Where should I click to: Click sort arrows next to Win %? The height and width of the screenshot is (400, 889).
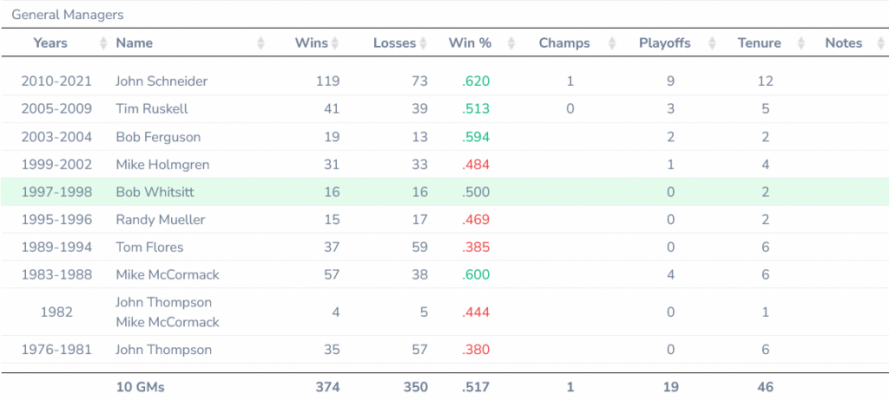click(511, 43)
